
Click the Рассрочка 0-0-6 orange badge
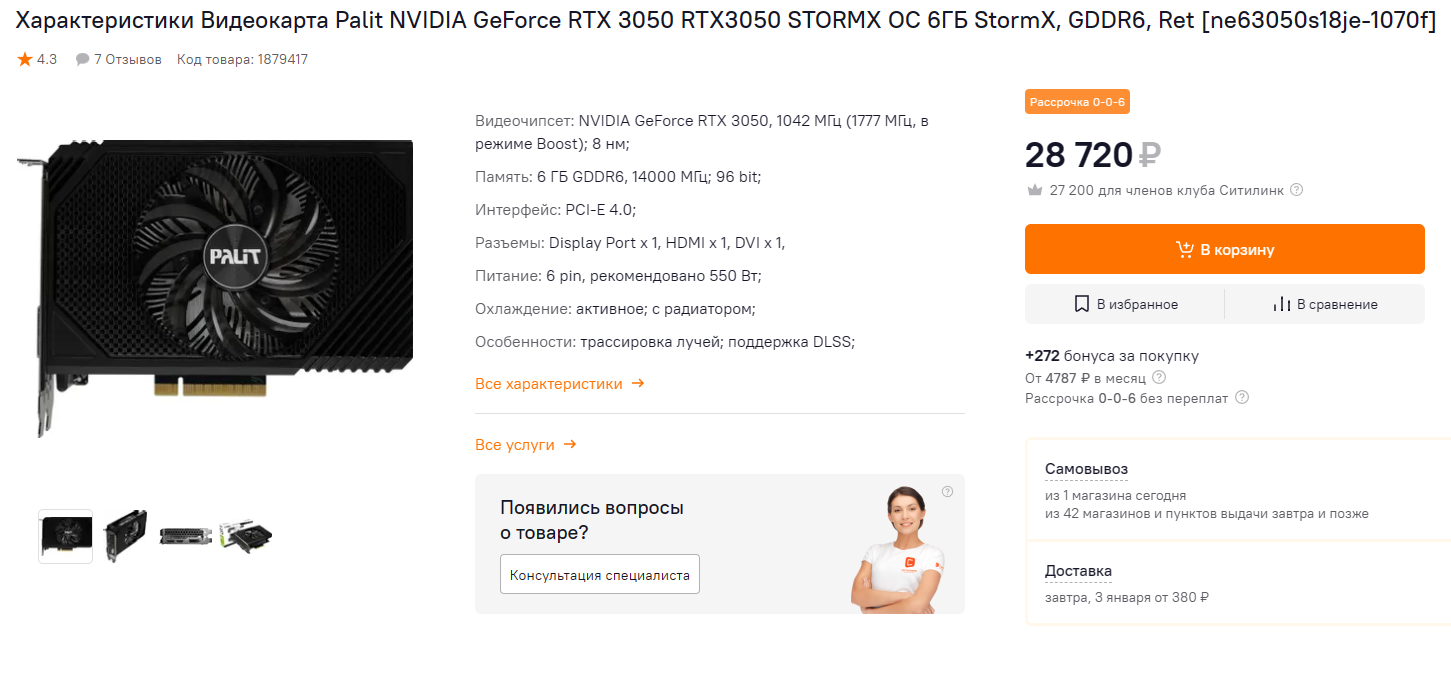(1077, 102)
